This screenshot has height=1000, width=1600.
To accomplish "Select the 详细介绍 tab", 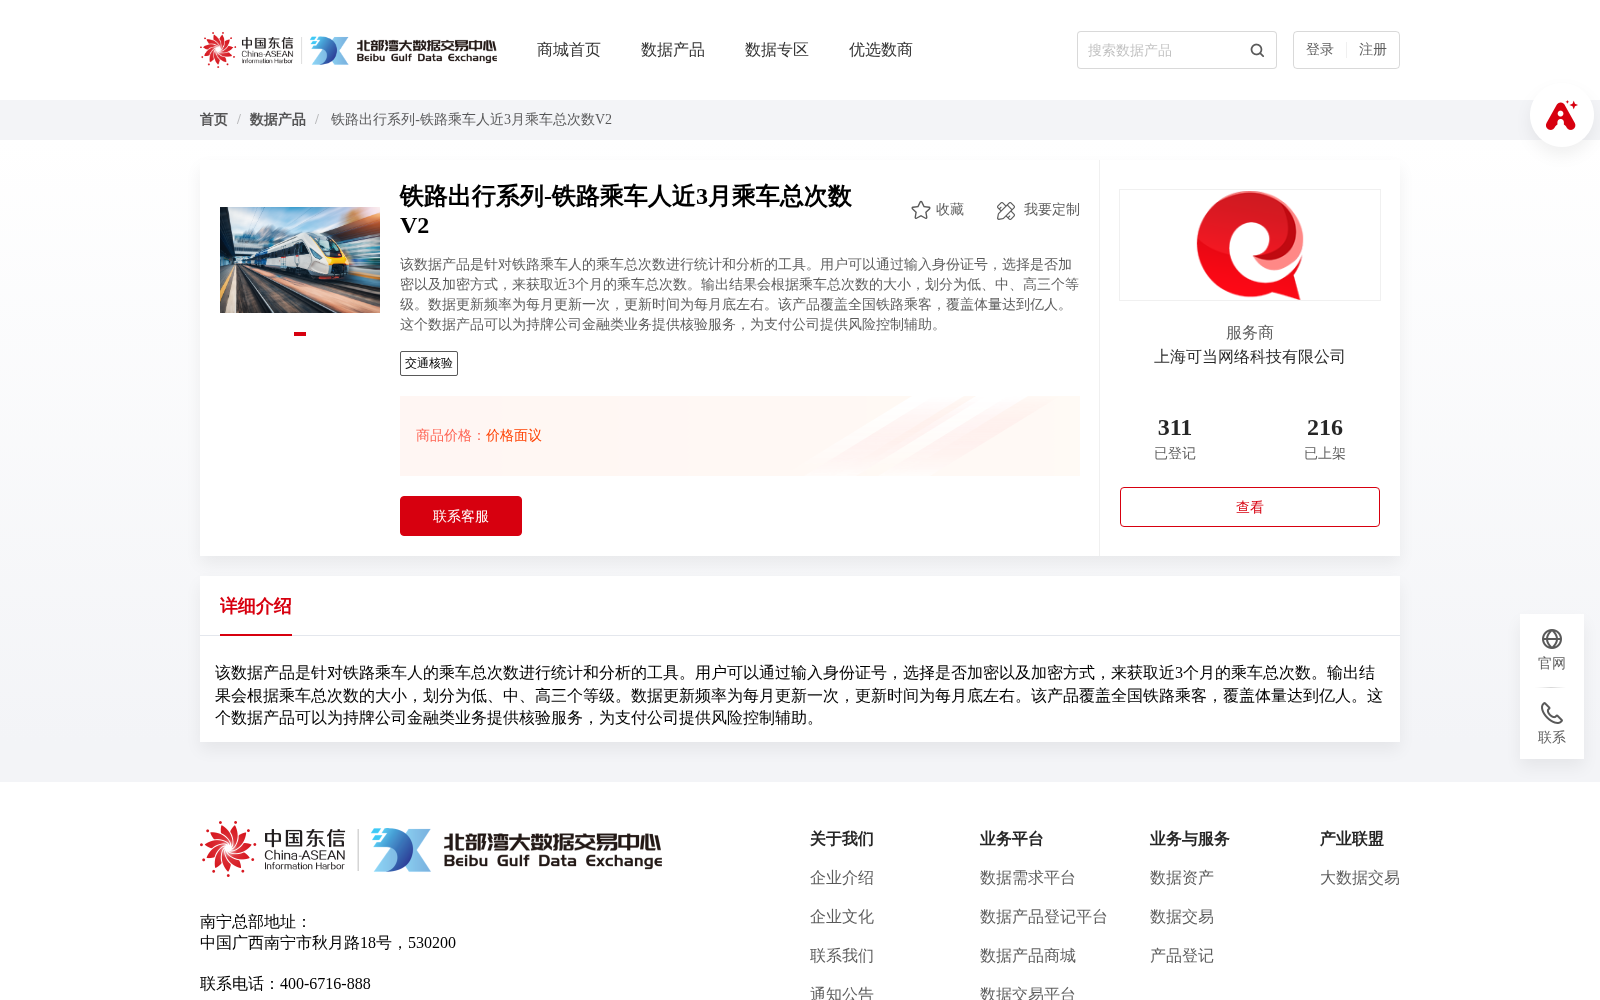I will (256, 606).
